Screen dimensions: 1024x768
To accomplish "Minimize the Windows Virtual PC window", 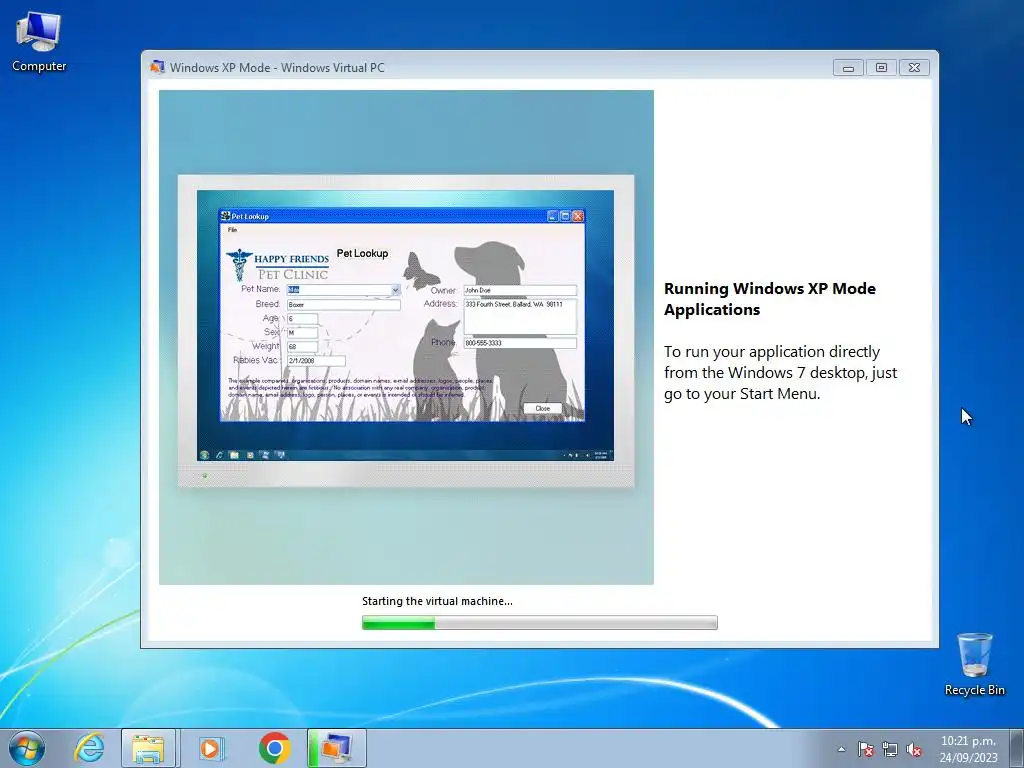I will 848,67.
